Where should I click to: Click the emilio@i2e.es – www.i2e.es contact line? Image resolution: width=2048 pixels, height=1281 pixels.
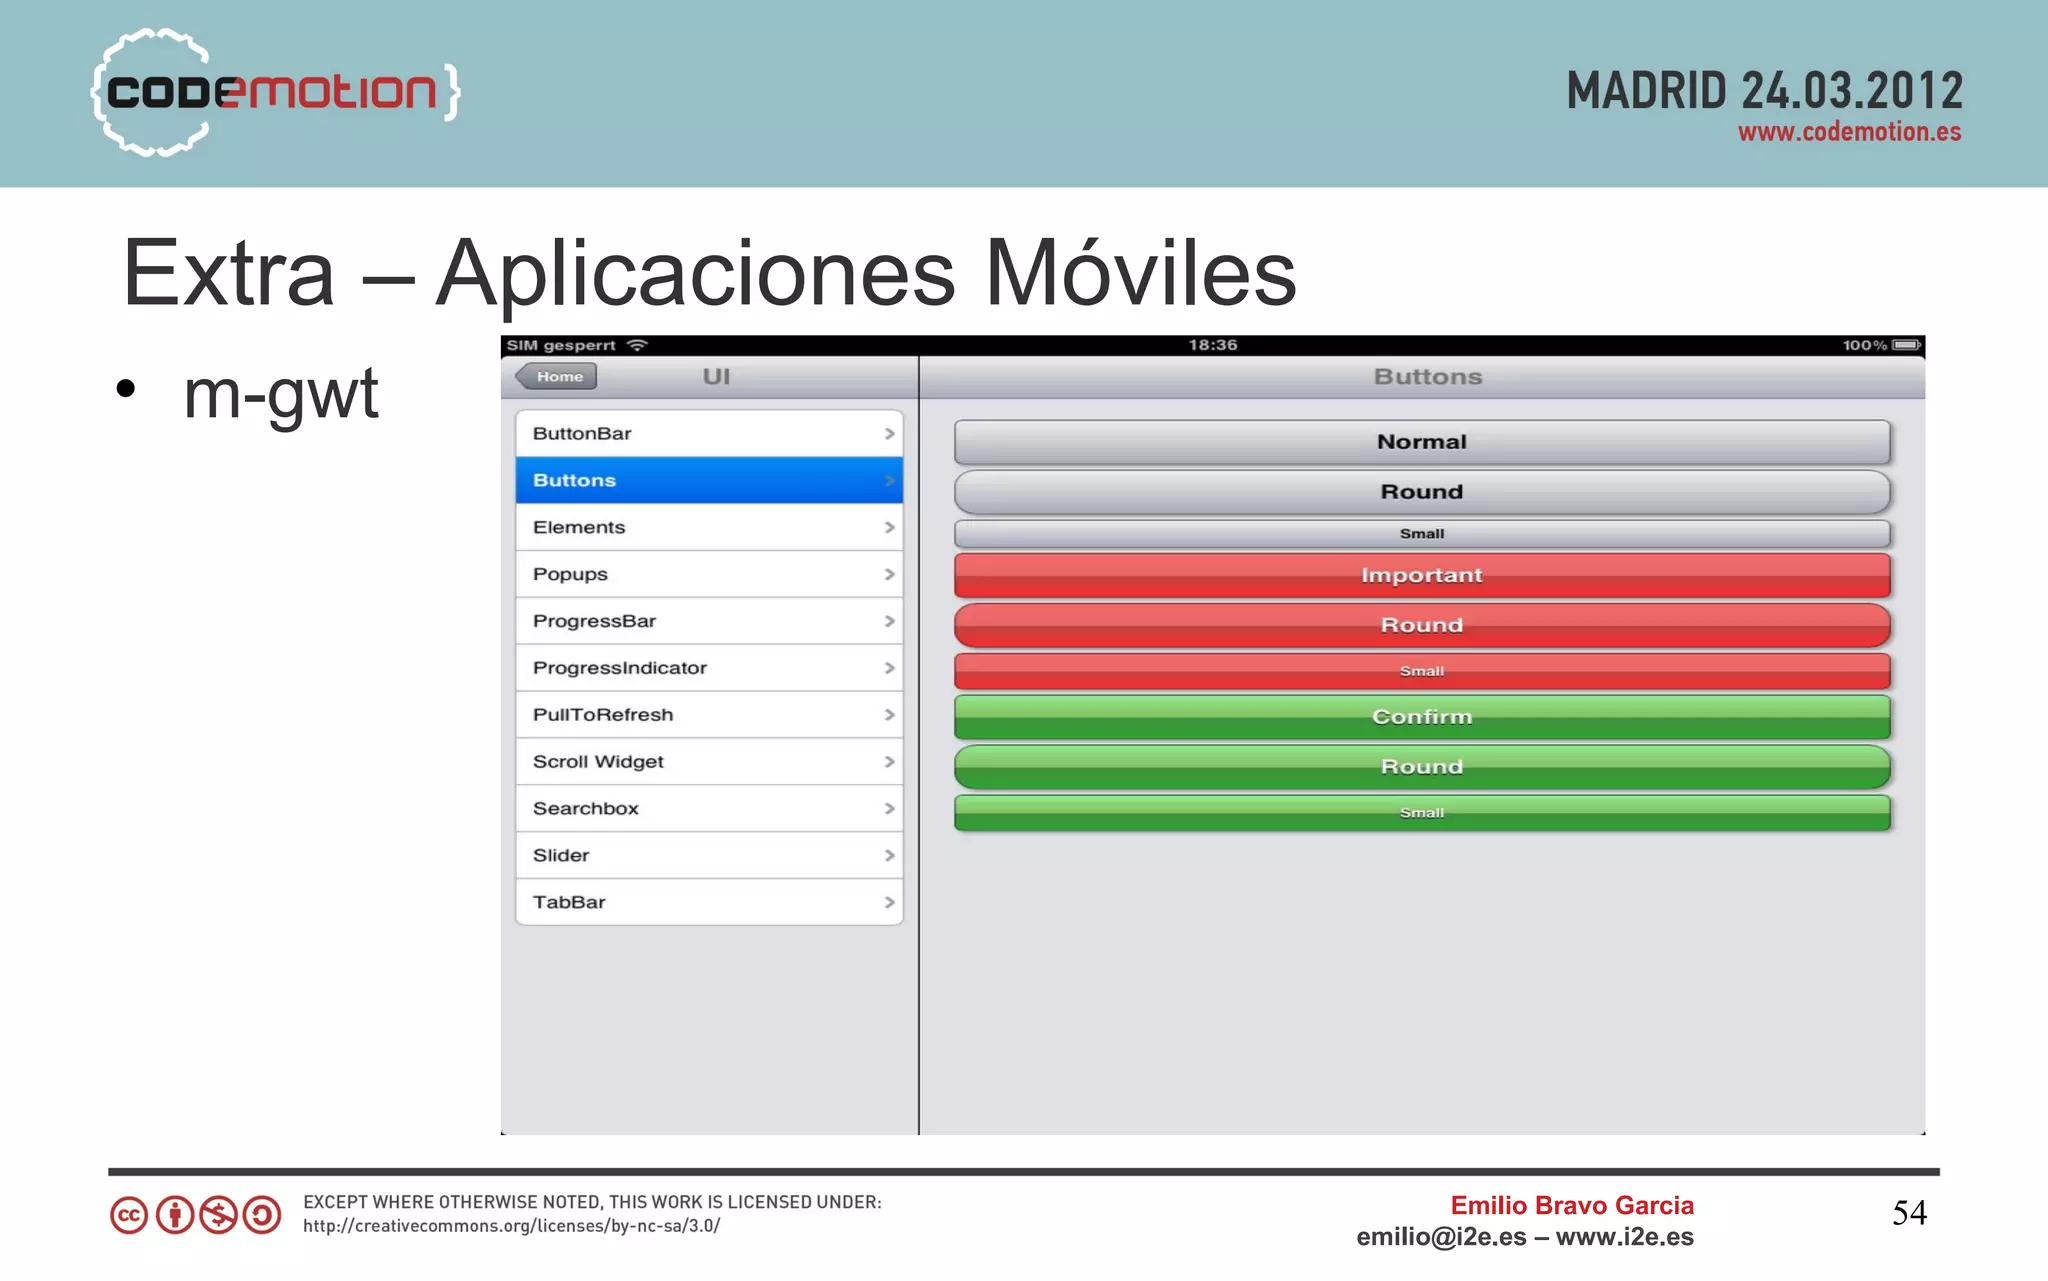tap(1524, 1237)
